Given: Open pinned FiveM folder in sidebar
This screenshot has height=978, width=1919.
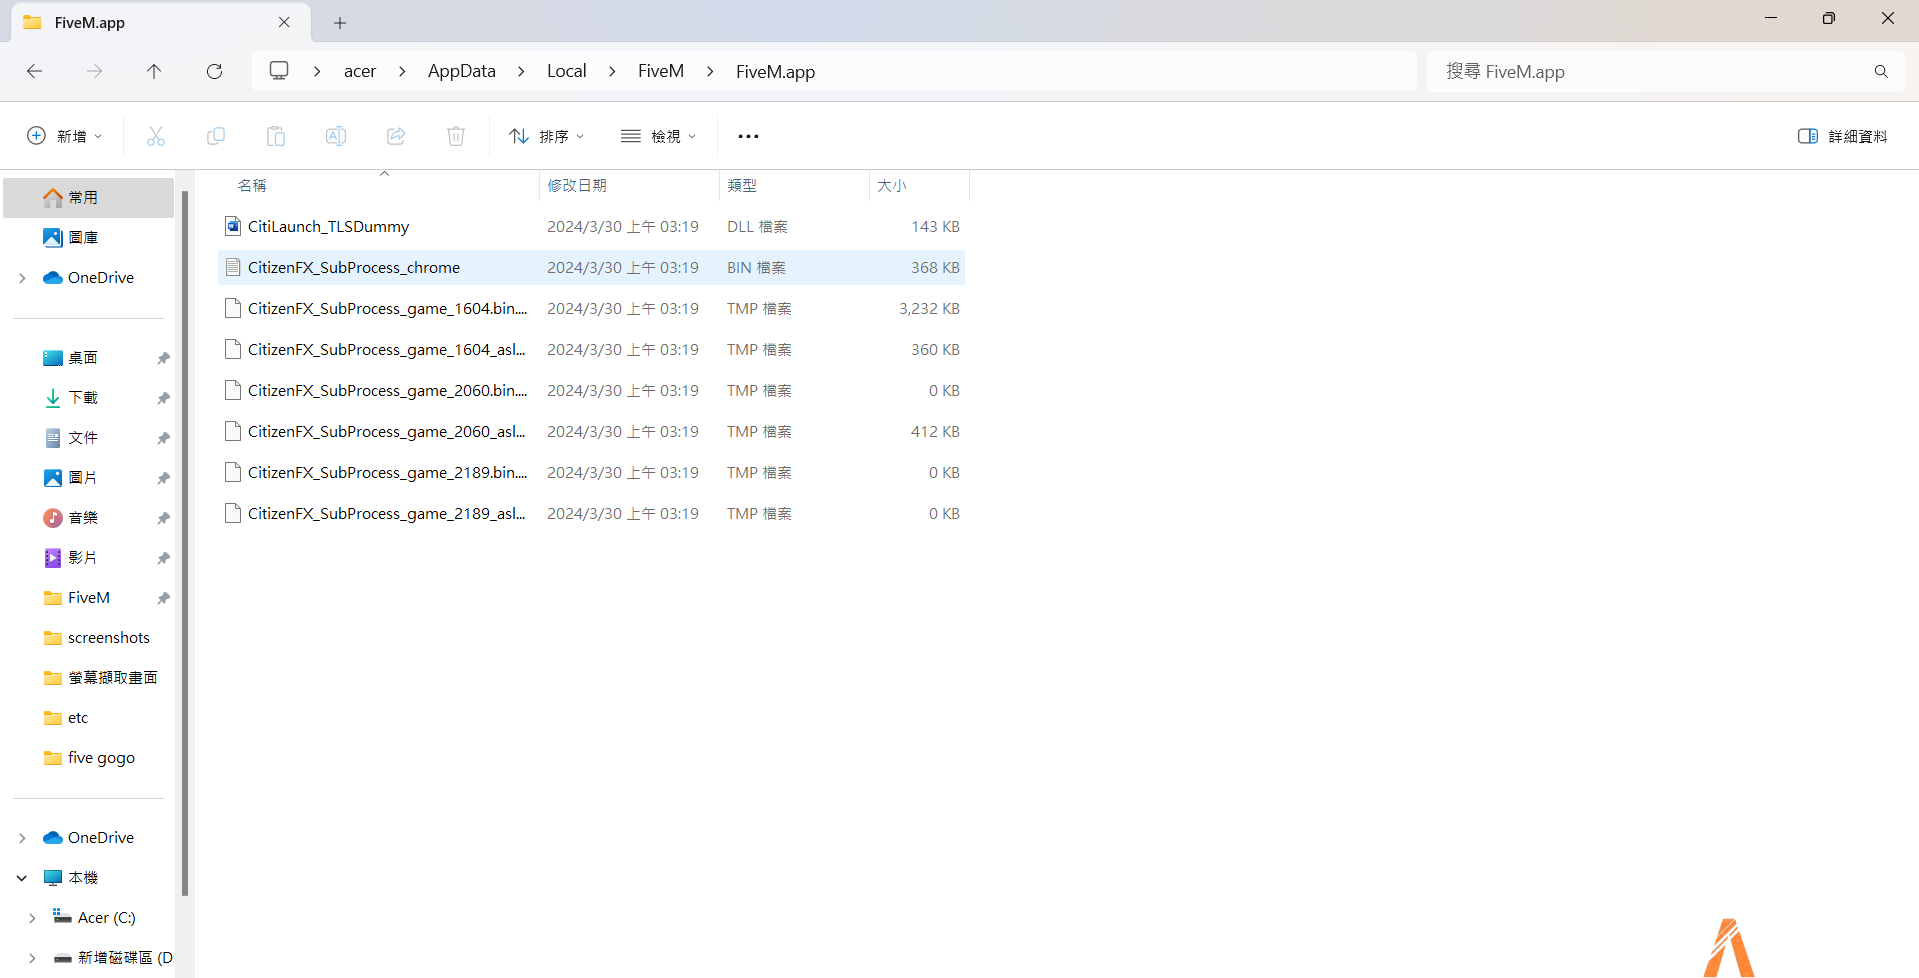Looking at the screenshot, I should pyautogui.click(x=88, y=598).
